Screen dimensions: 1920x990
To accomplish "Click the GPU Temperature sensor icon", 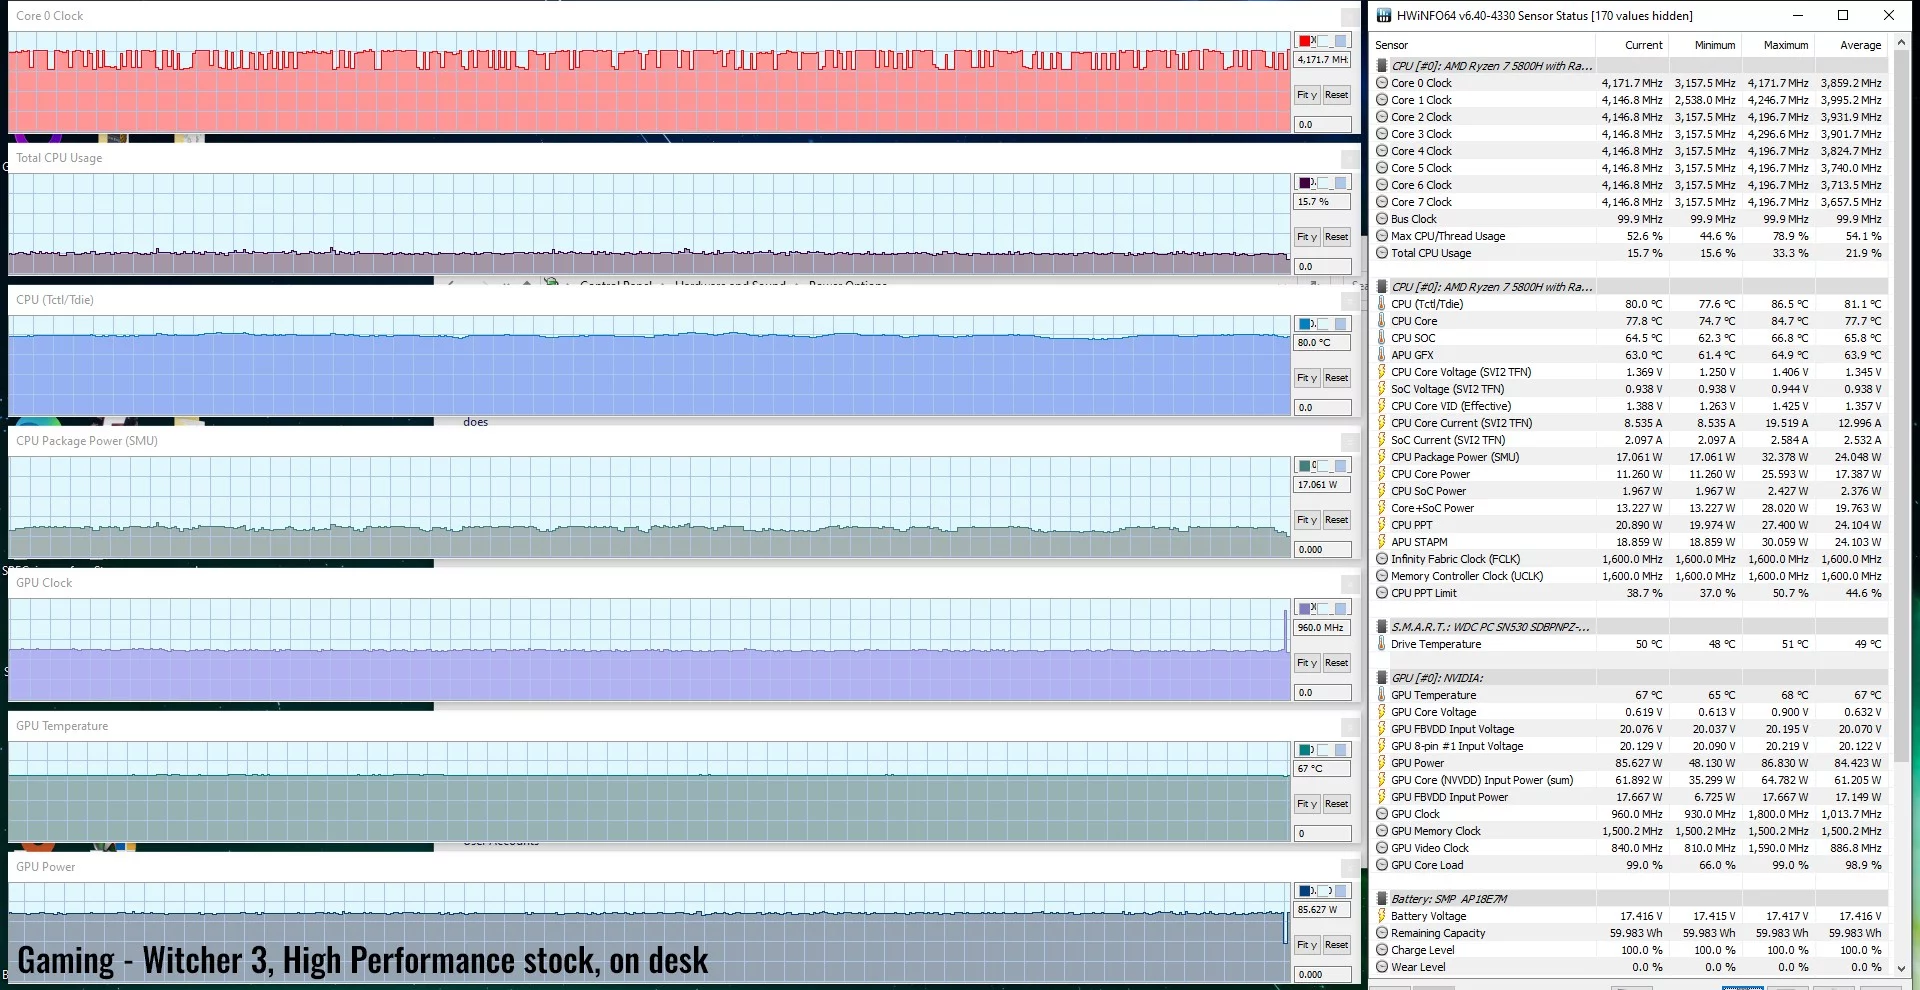I will [1380, 694].
